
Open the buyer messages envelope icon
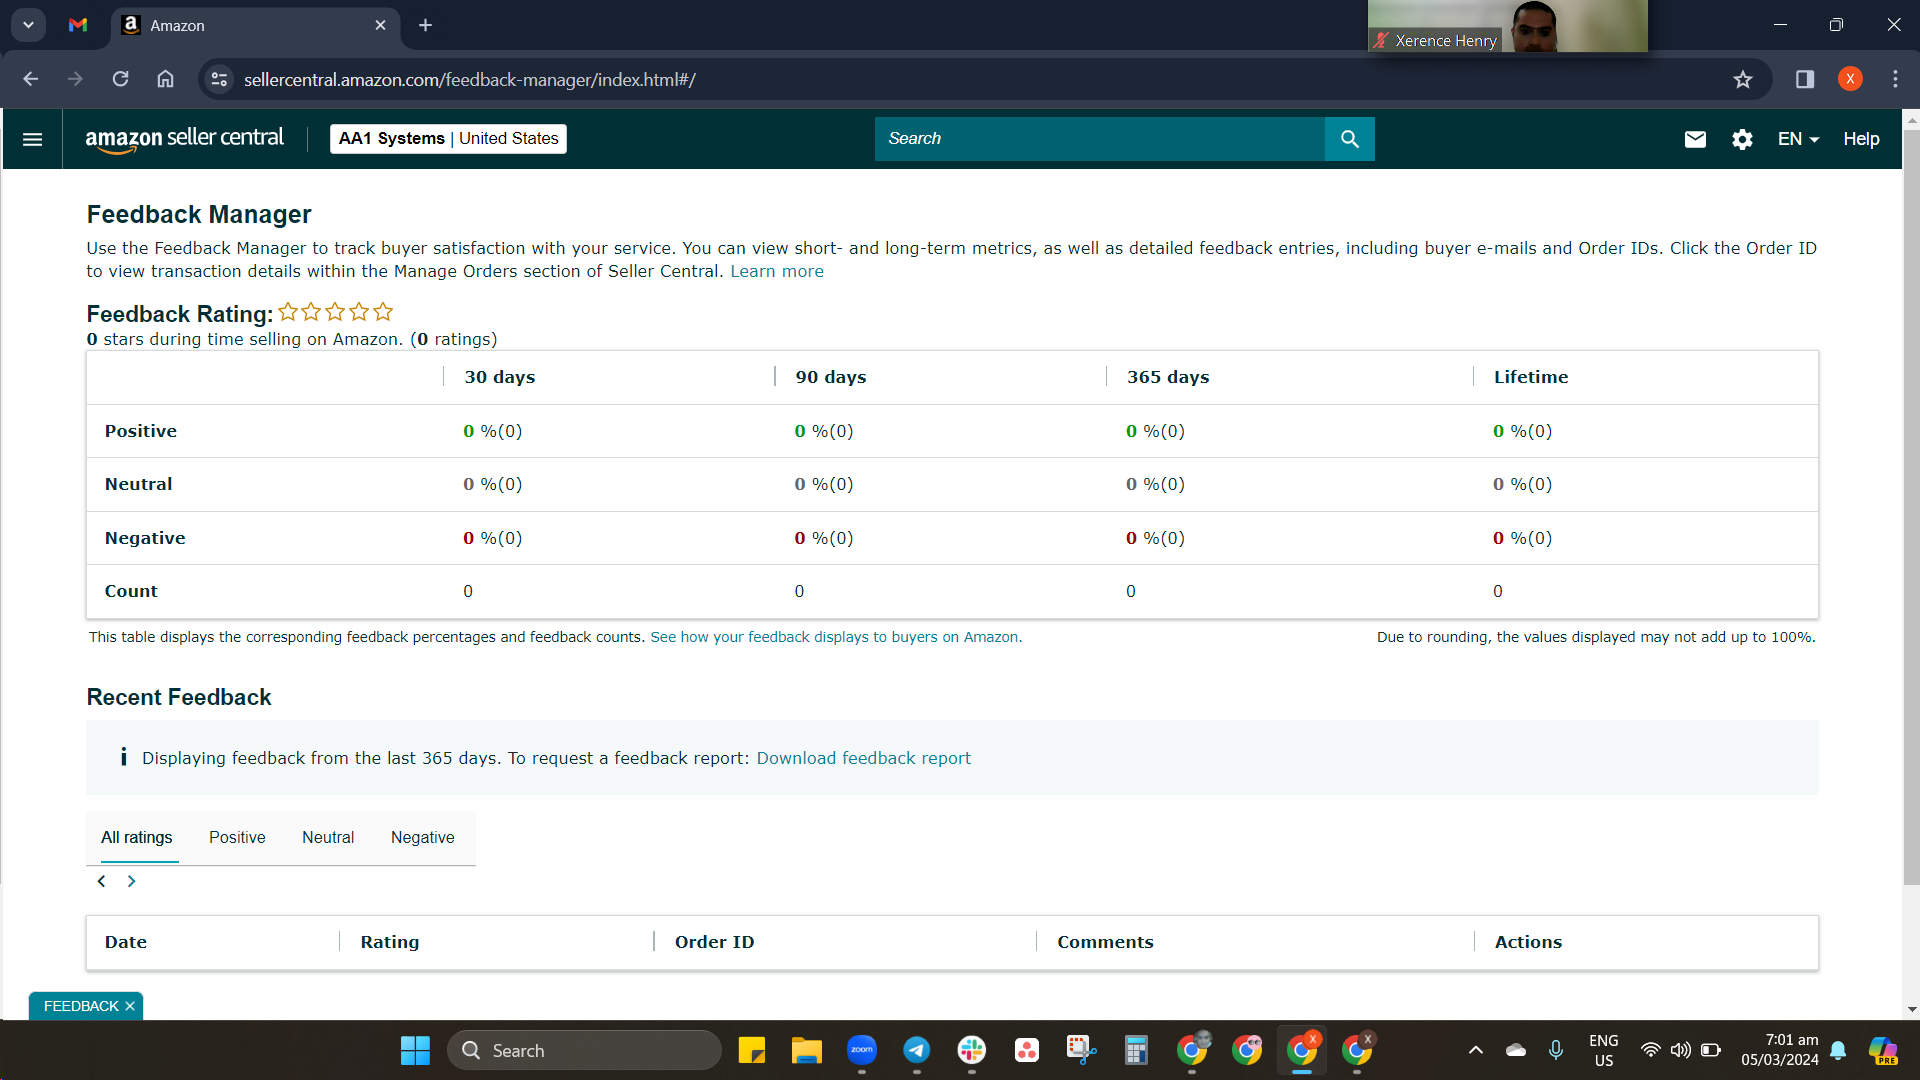(x=1695, y=139)
